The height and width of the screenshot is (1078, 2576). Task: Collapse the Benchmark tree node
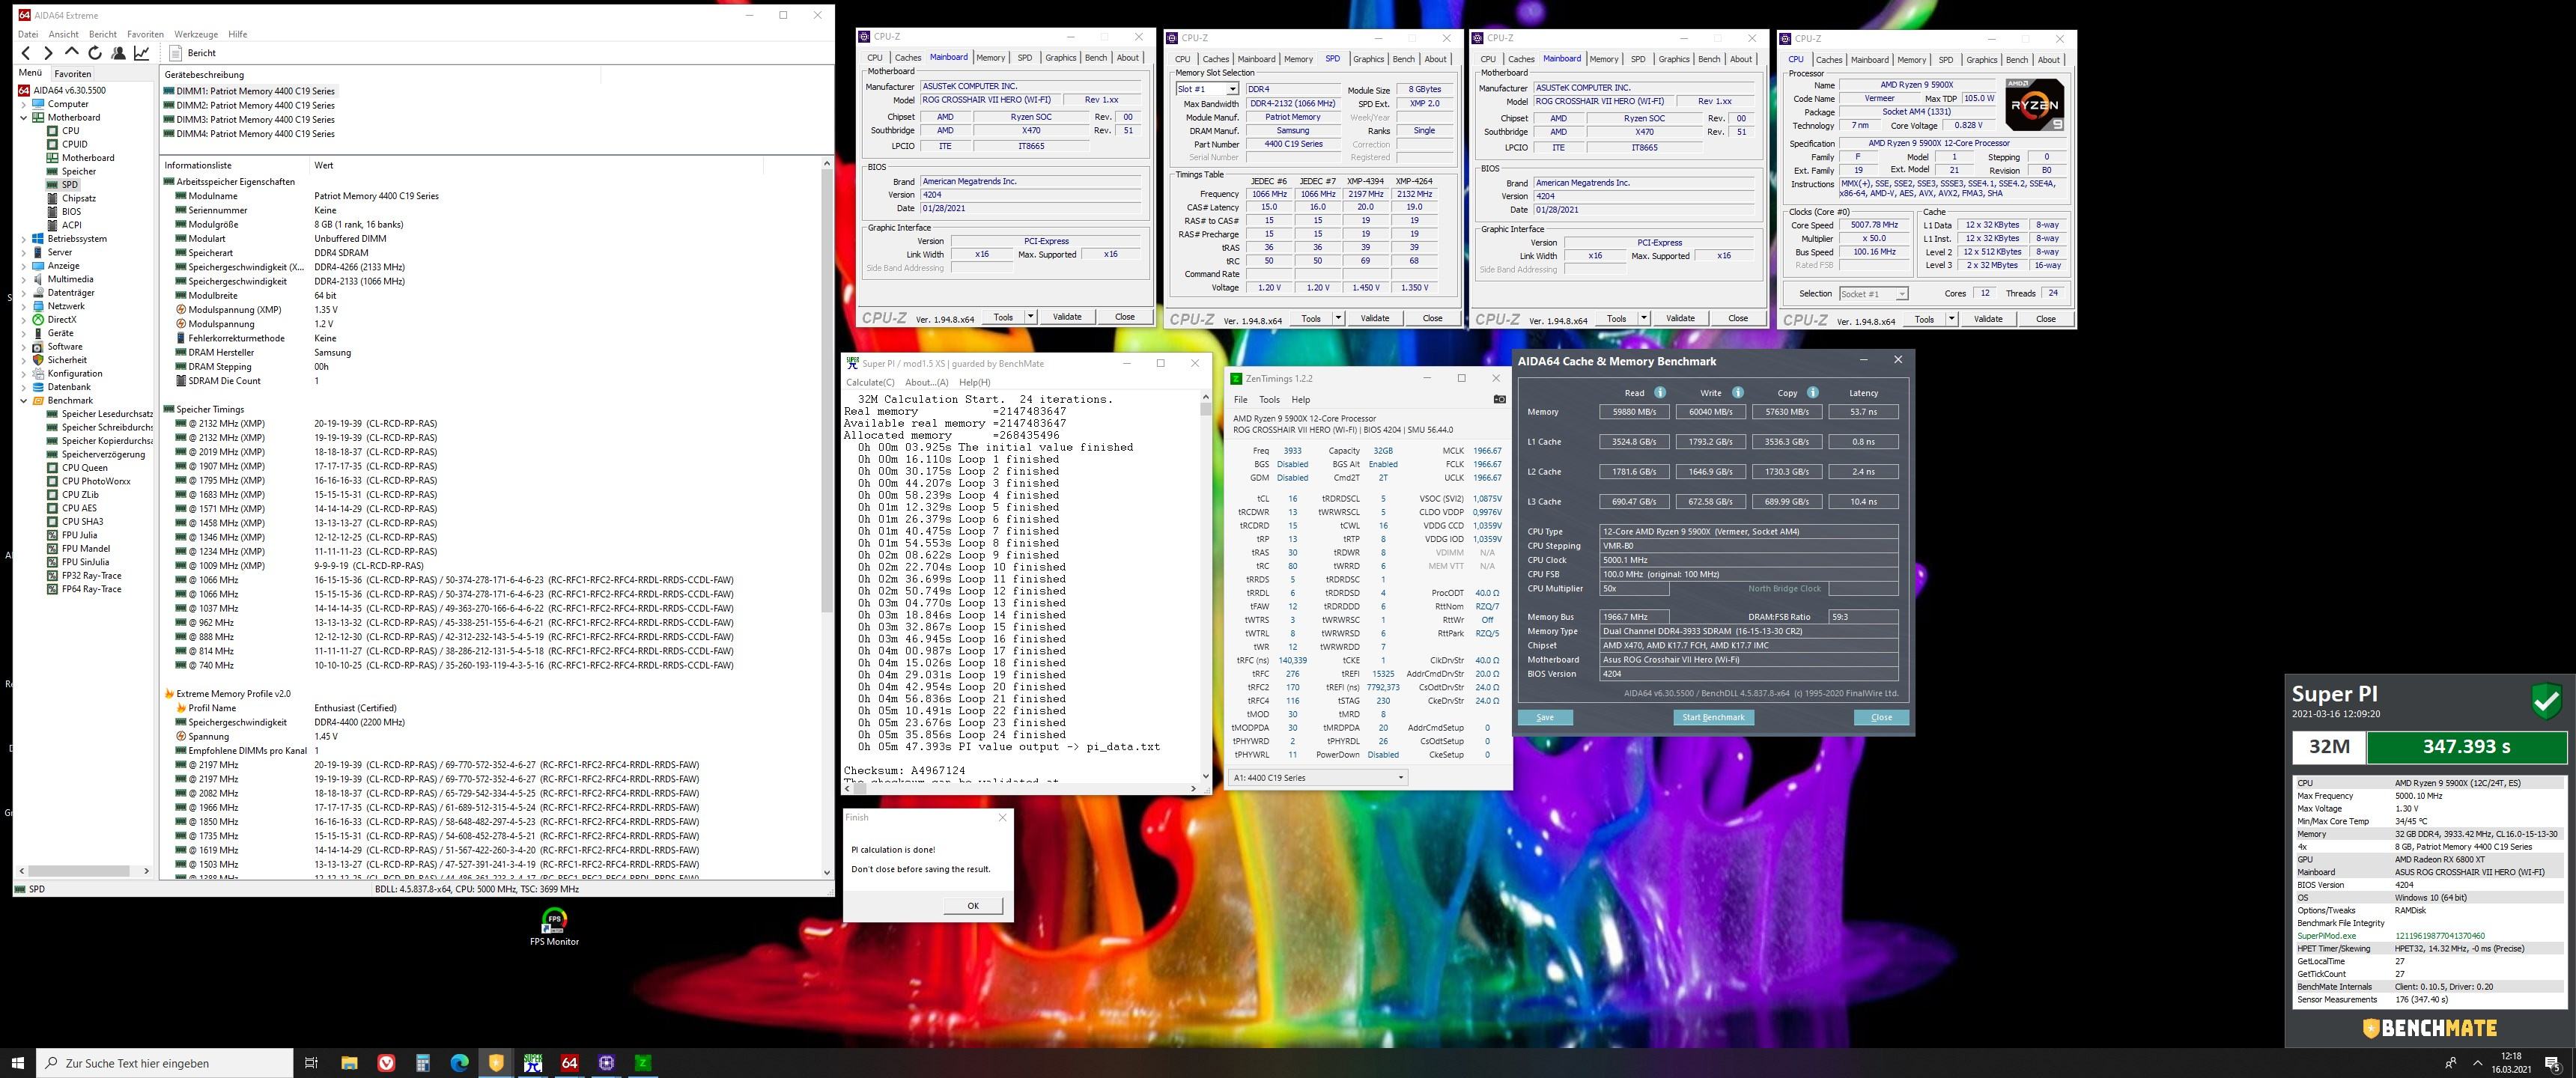[x=24, y=400]
